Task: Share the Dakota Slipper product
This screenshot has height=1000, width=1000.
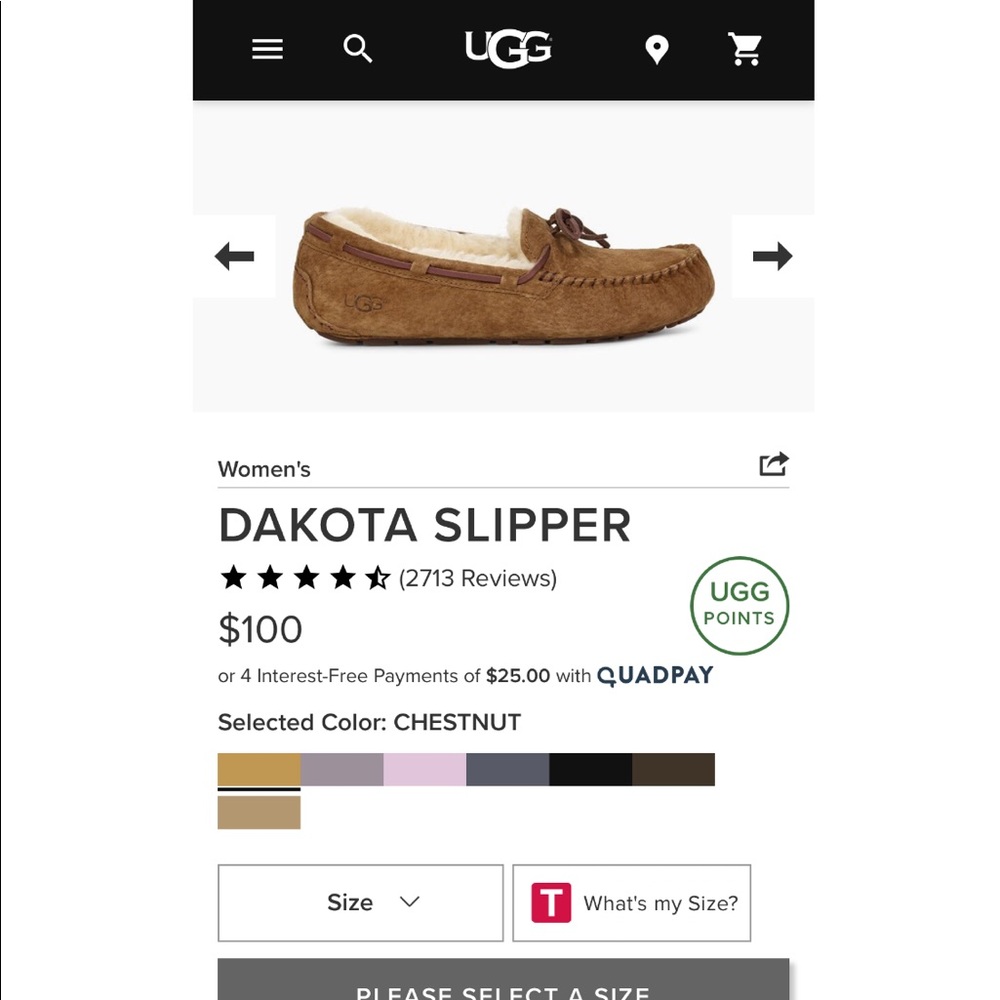Action: [x=774, y=463]
